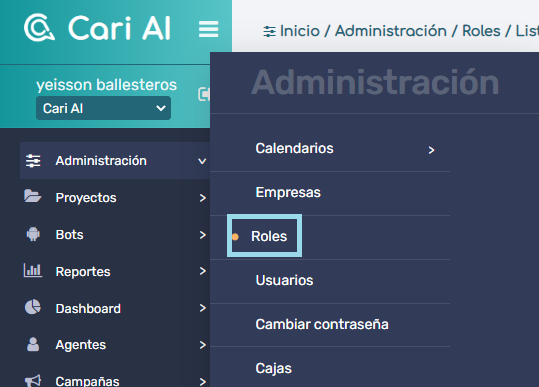The image size is (539, 387).
Task: Open the Usuarios menu entry
Action: (284, 280)
